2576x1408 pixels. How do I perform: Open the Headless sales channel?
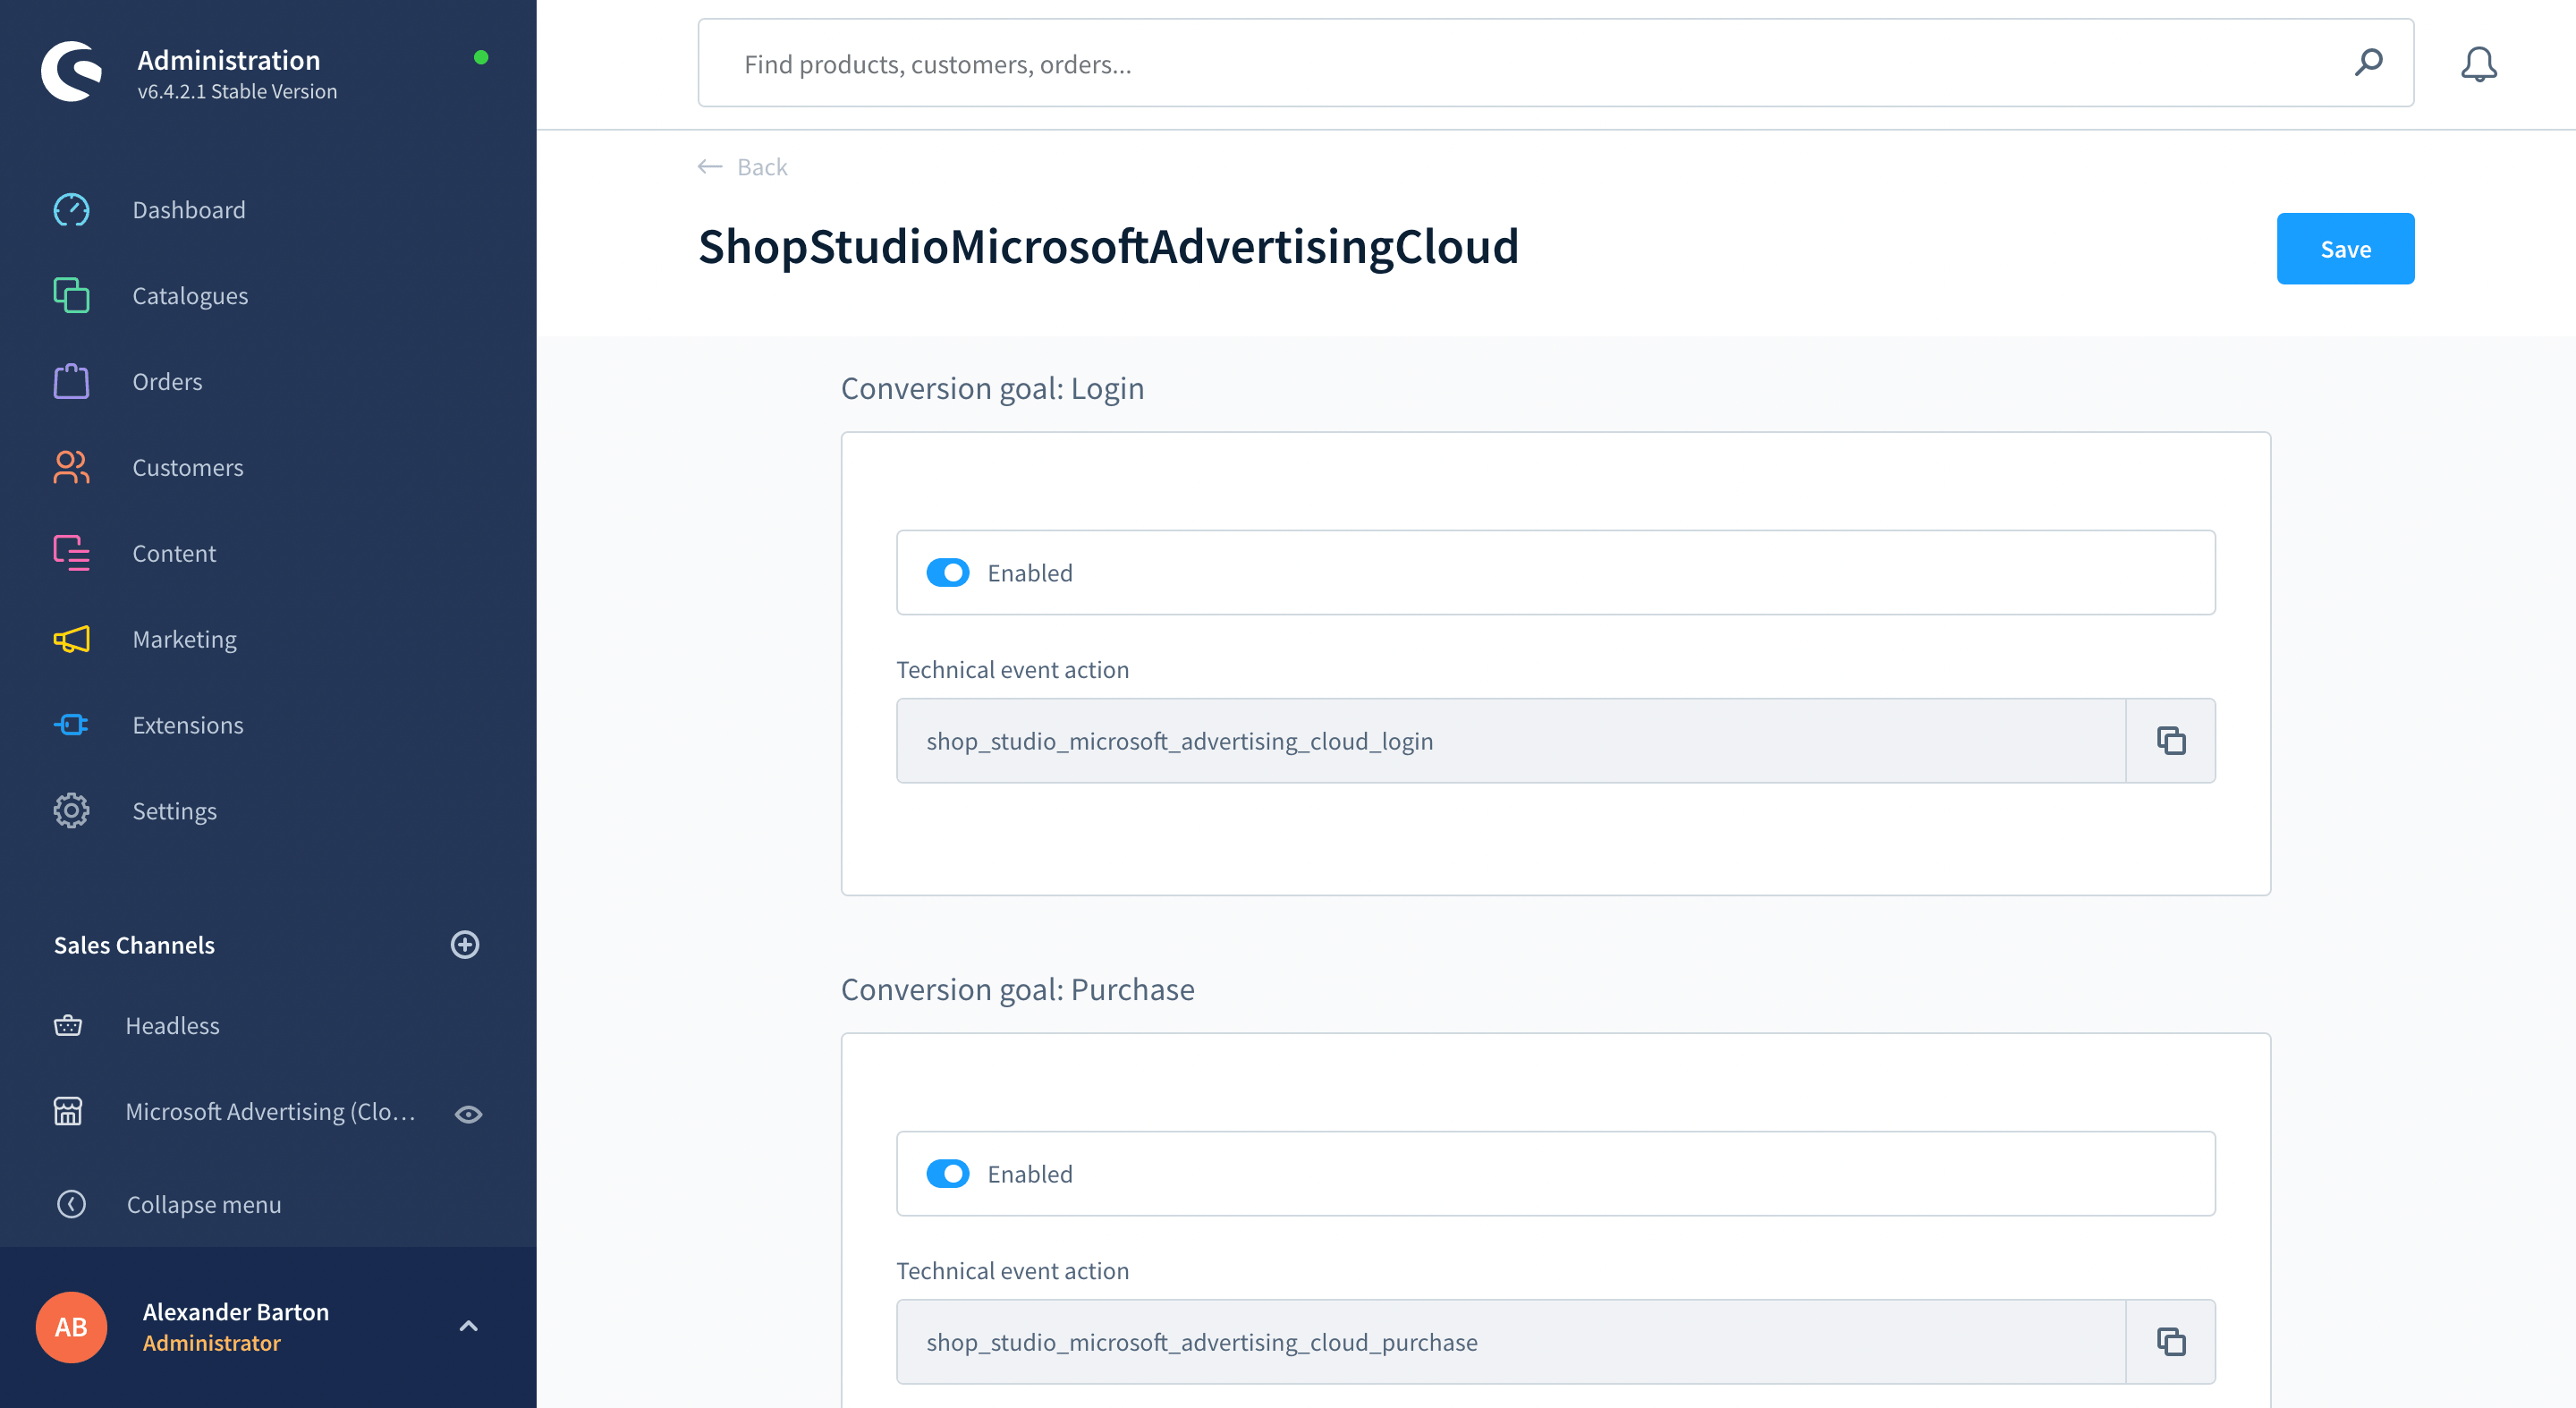[172, 1026]
